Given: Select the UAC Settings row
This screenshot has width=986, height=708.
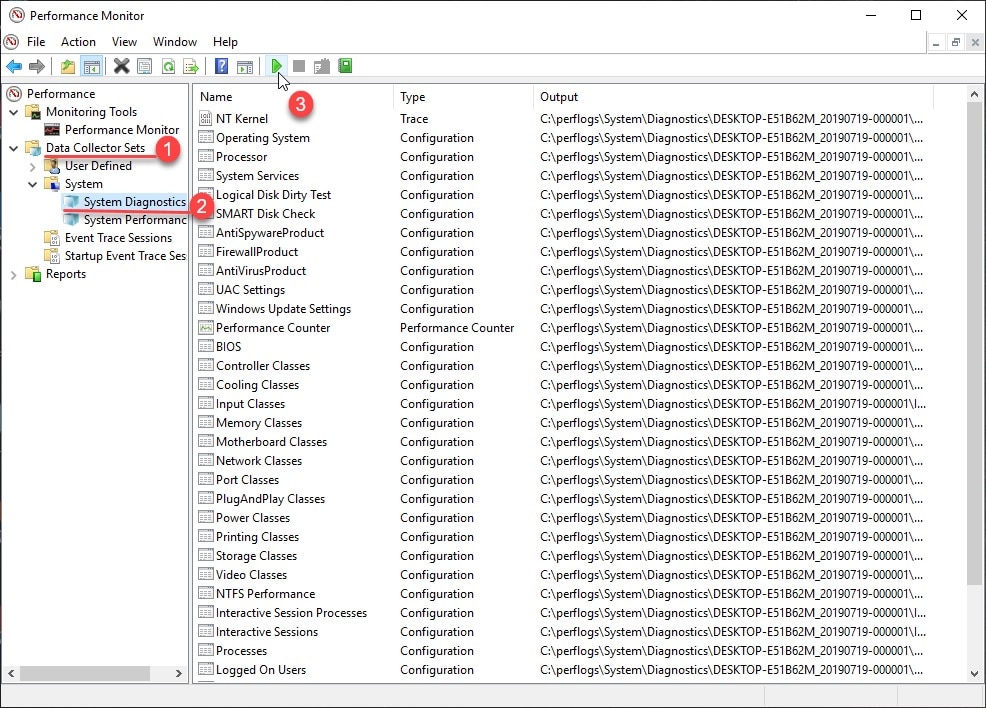Looking at the screenshot, I should (x=563, y=290).
